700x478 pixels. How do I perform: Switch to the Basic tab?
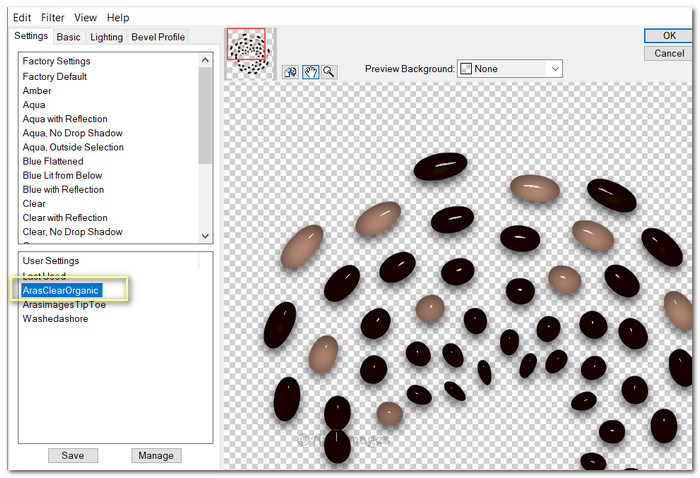(69, 37)
